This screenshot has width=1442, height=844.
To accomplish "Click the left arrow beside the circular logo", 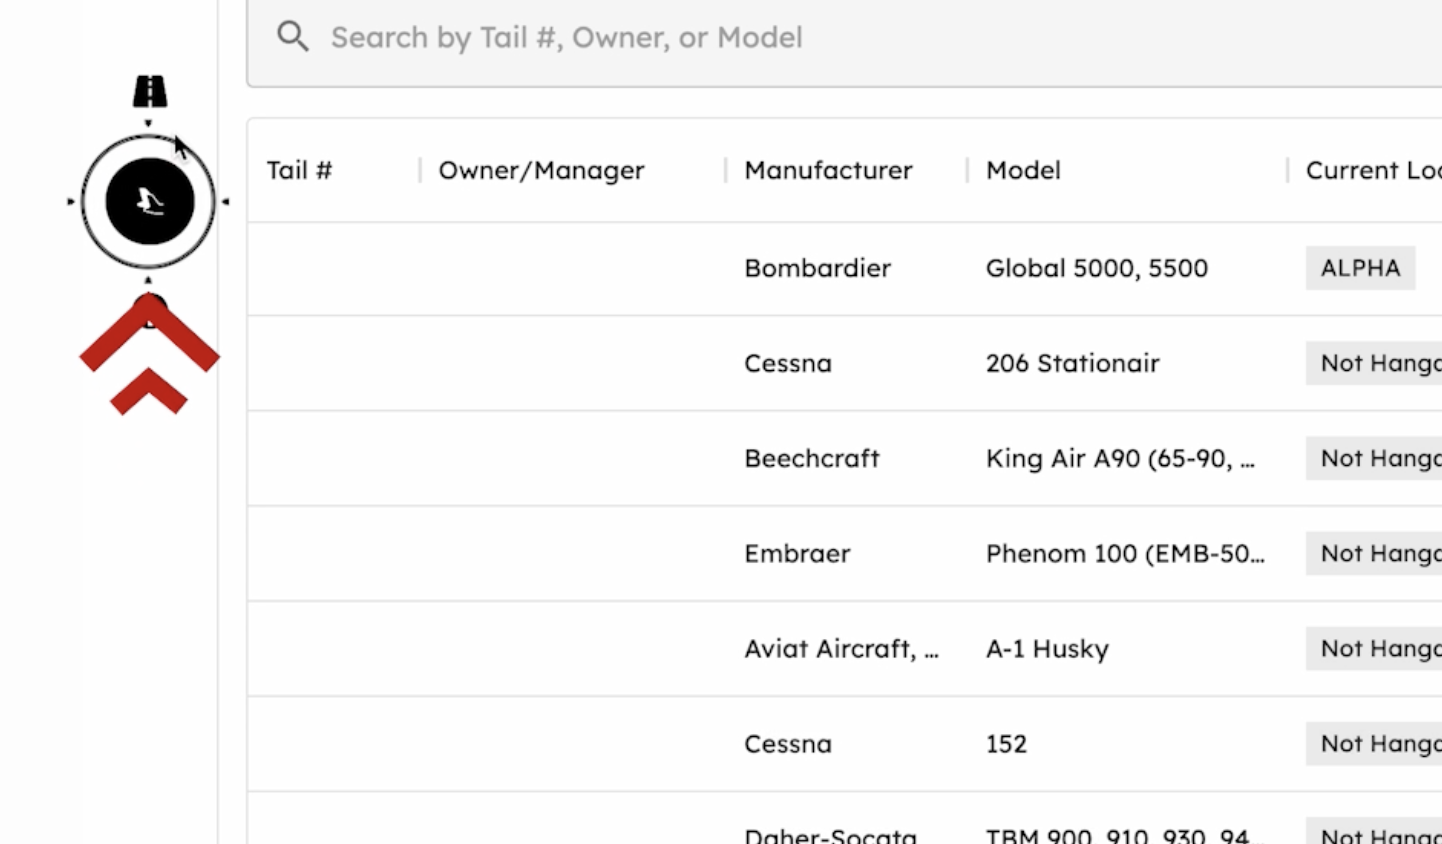I will (x=70, y=201).
